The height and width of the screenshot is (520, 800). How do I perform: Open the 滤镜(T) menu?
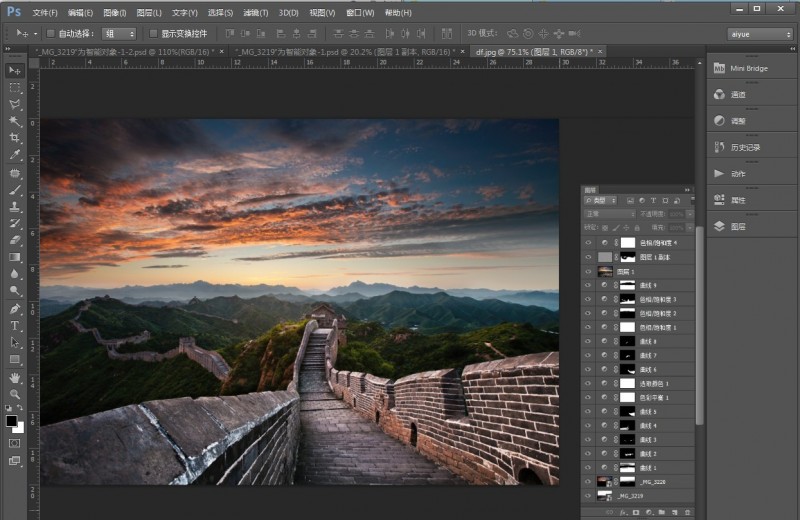pos(256,13)
